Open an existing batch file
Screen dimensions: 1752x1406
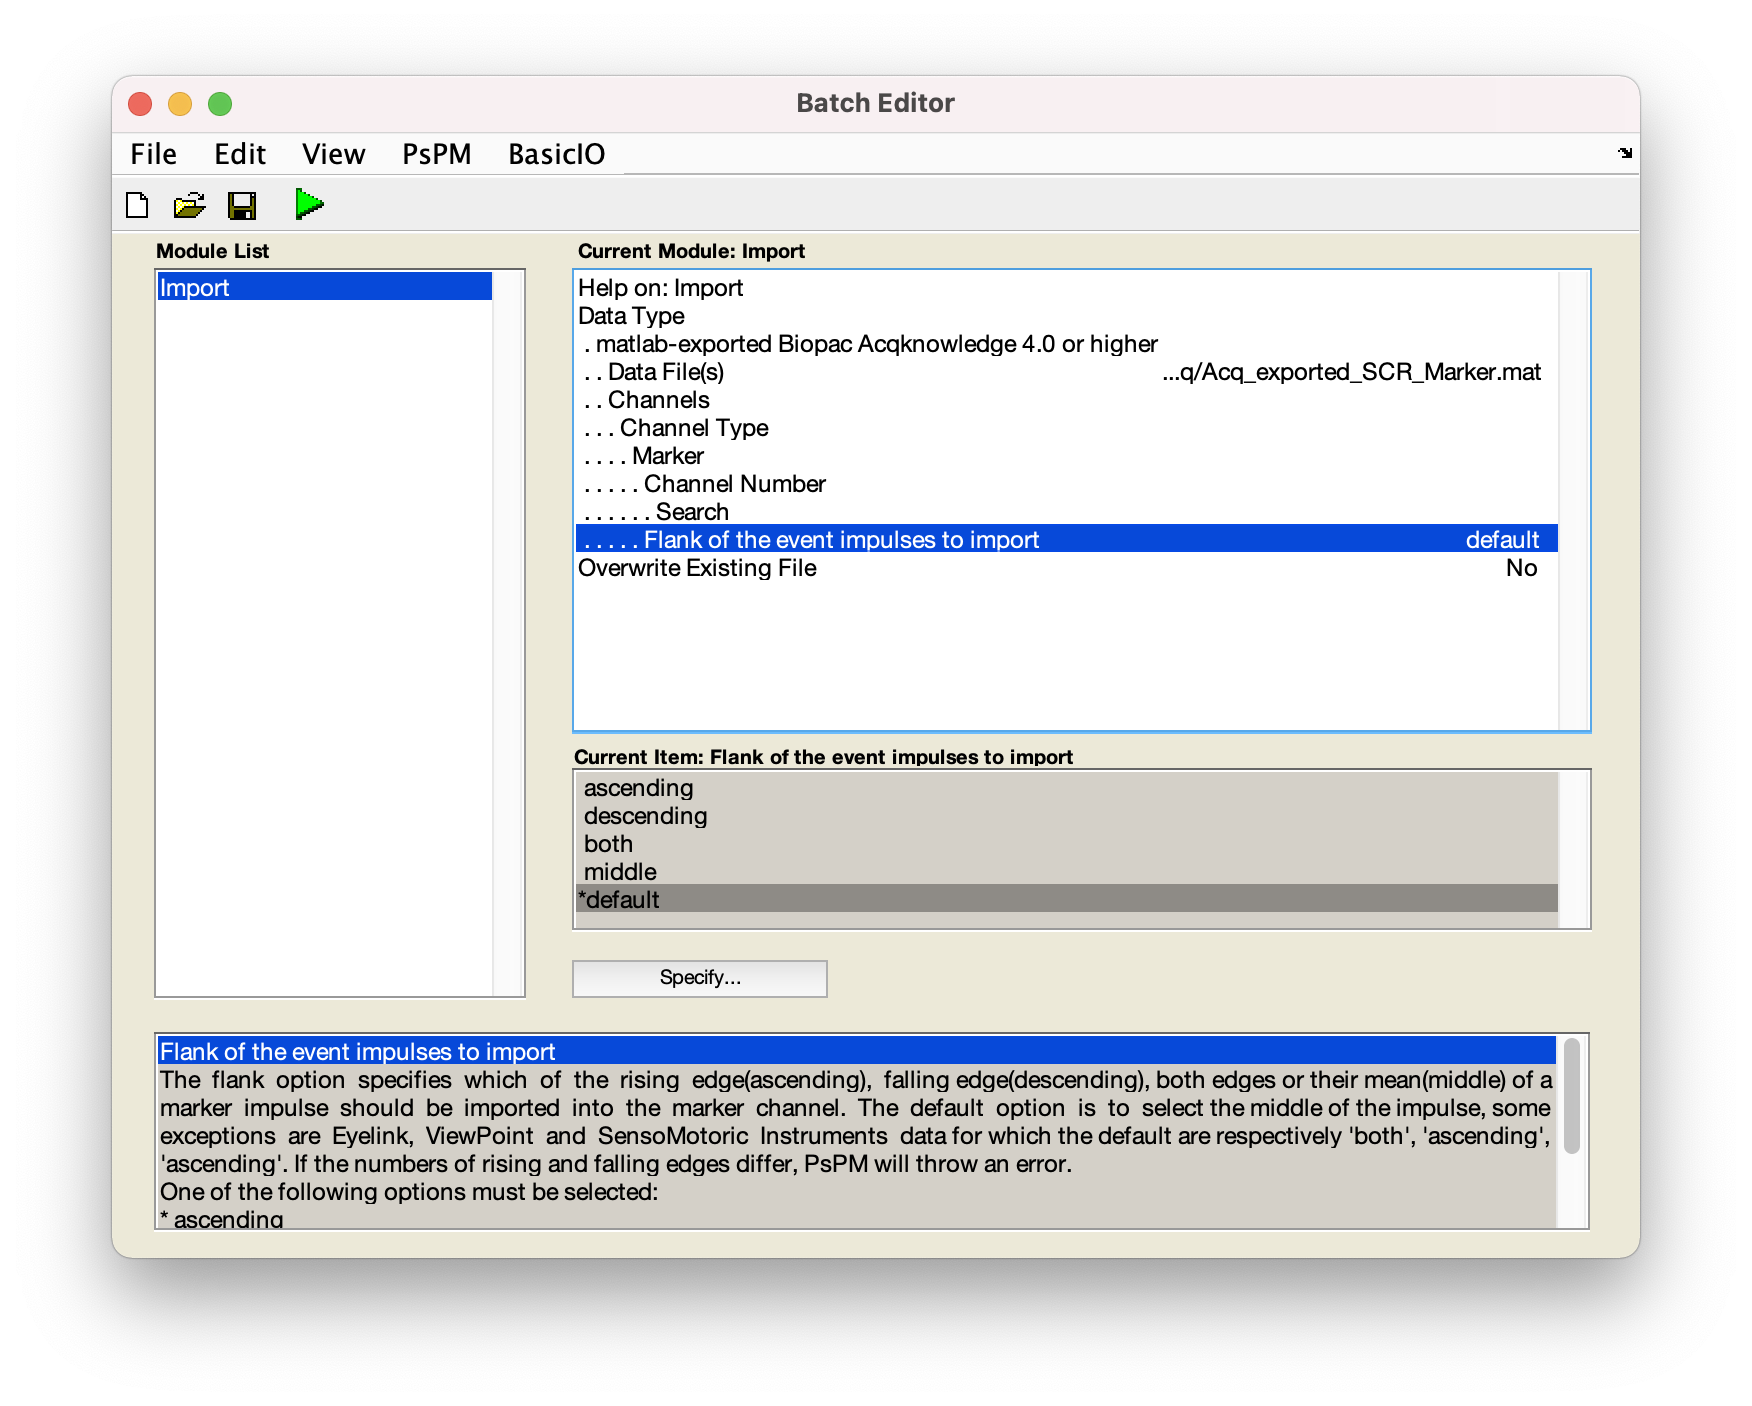click(189, 204)
